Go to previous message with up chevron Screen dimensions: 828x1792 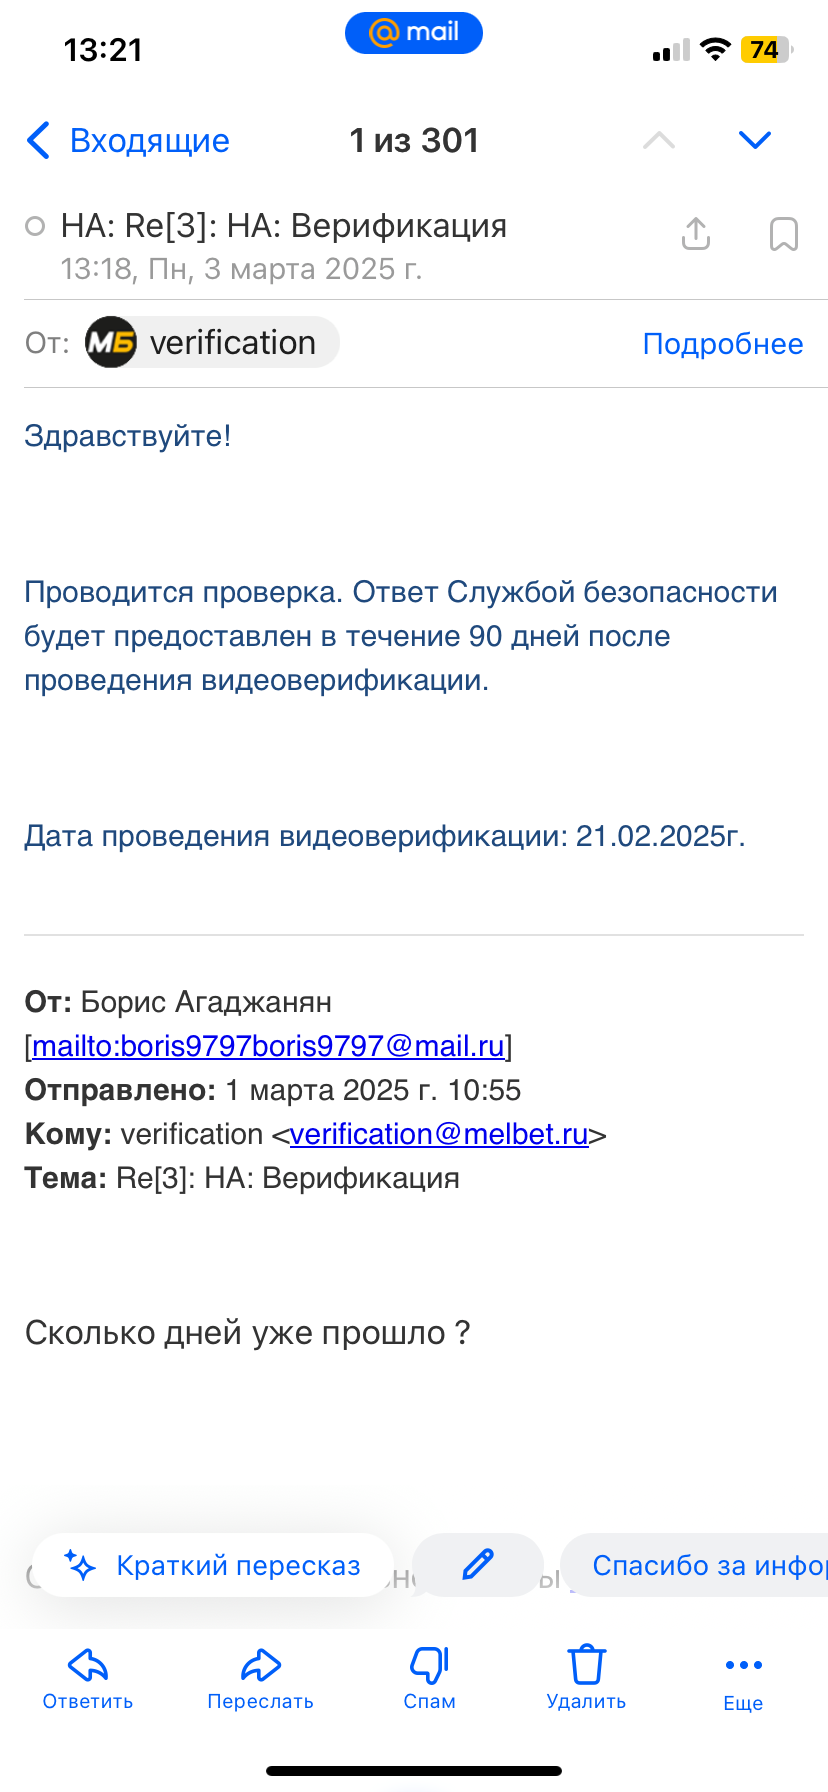[x=659, y=140]
